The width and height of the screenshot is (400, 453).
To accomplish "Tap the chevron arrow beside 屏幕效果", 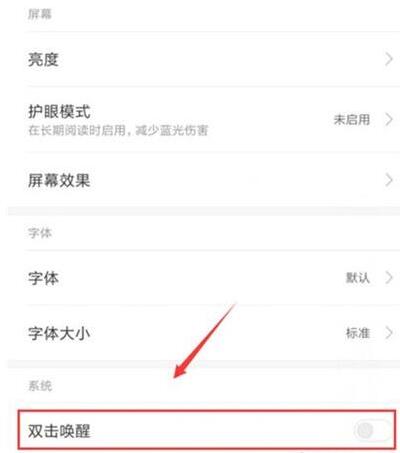I will click(389, 180).
